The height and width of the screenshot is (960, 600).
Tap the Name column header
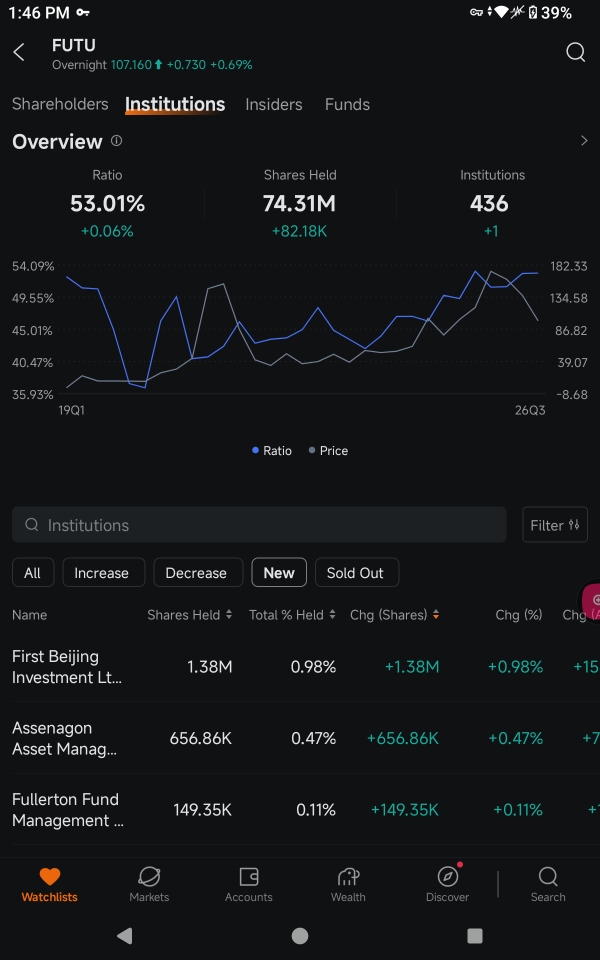pos(29,615)
